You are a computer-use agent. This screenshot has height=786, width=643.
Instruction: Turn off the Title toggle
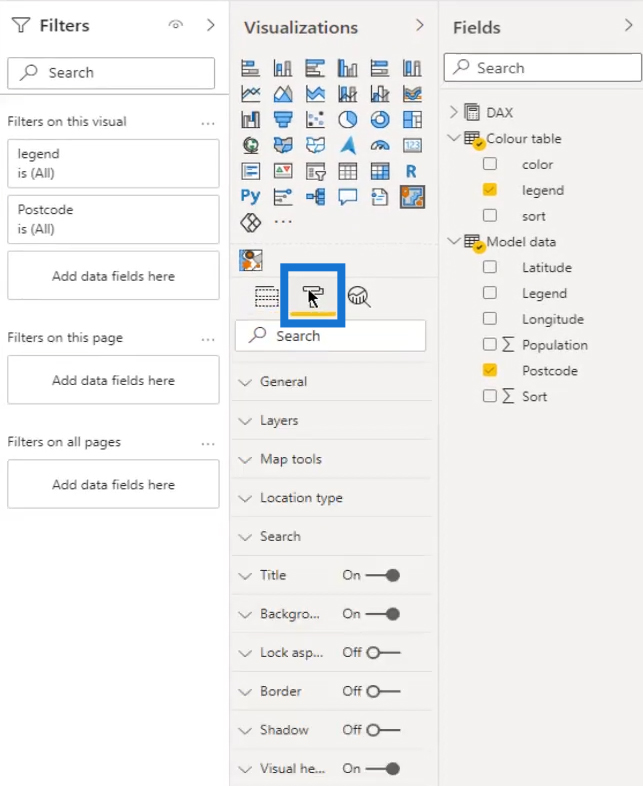(383, 575)
